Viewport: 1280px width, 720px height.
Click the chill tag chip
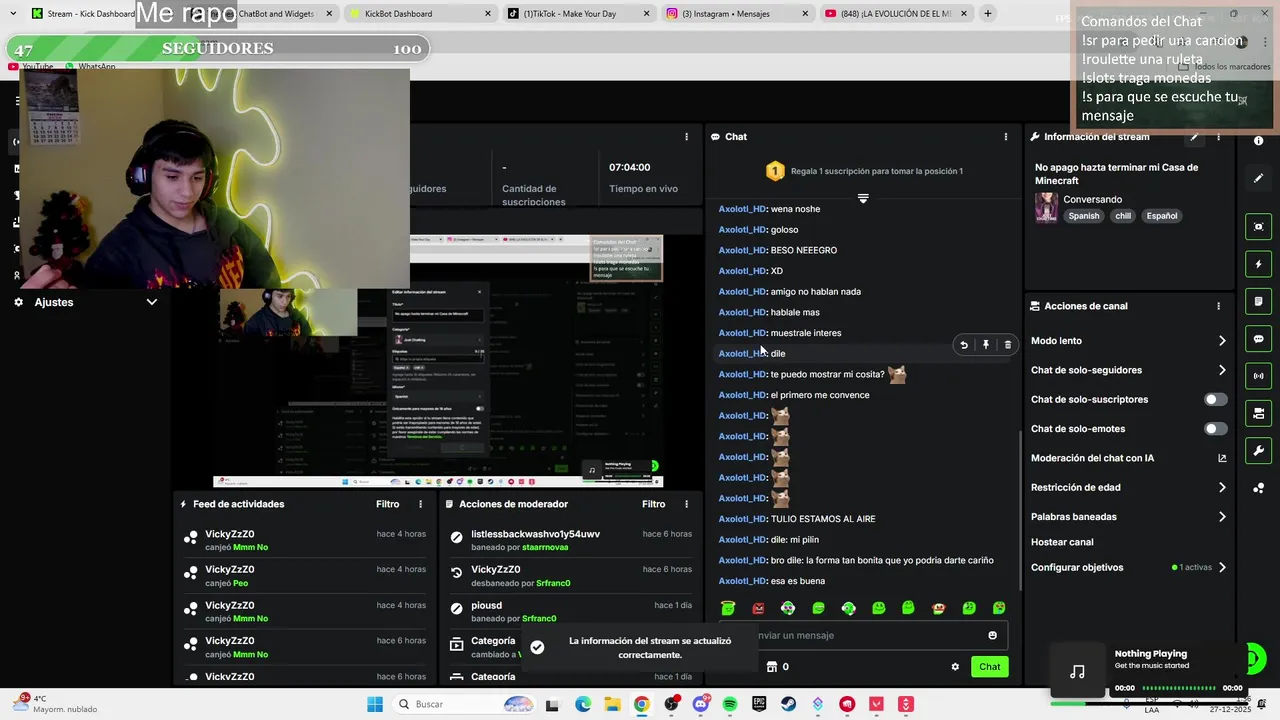point(1123,216)
